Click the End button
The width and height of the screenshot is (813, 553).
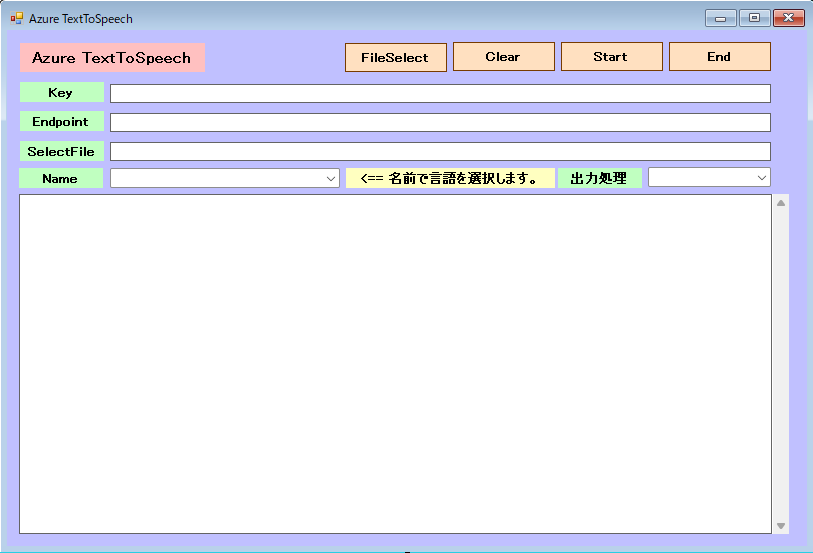[719, 57]
